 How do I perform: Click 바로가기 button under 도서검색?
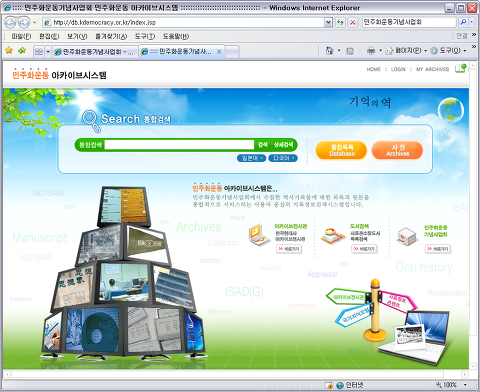click(364, 249)
